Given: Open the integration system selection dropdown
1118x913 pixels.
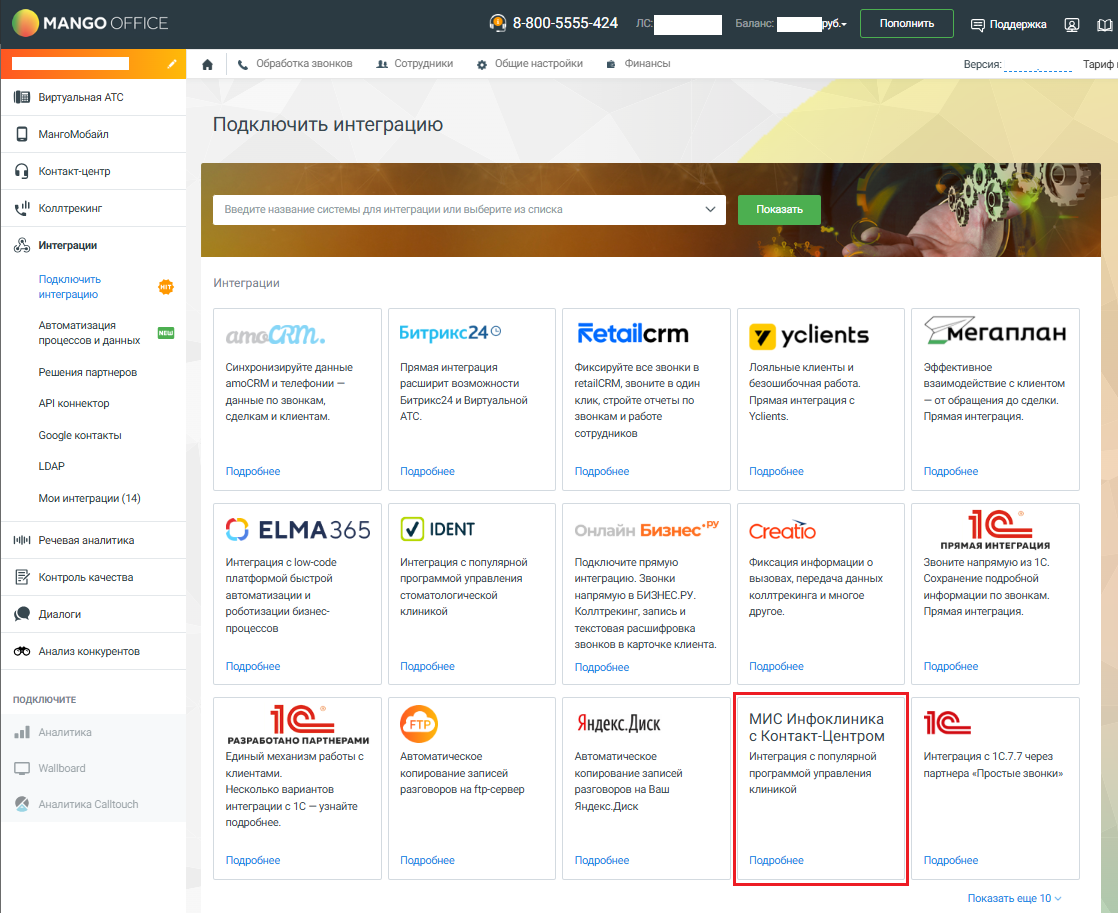Looking at the screenshot, I should tap(469, 210).
